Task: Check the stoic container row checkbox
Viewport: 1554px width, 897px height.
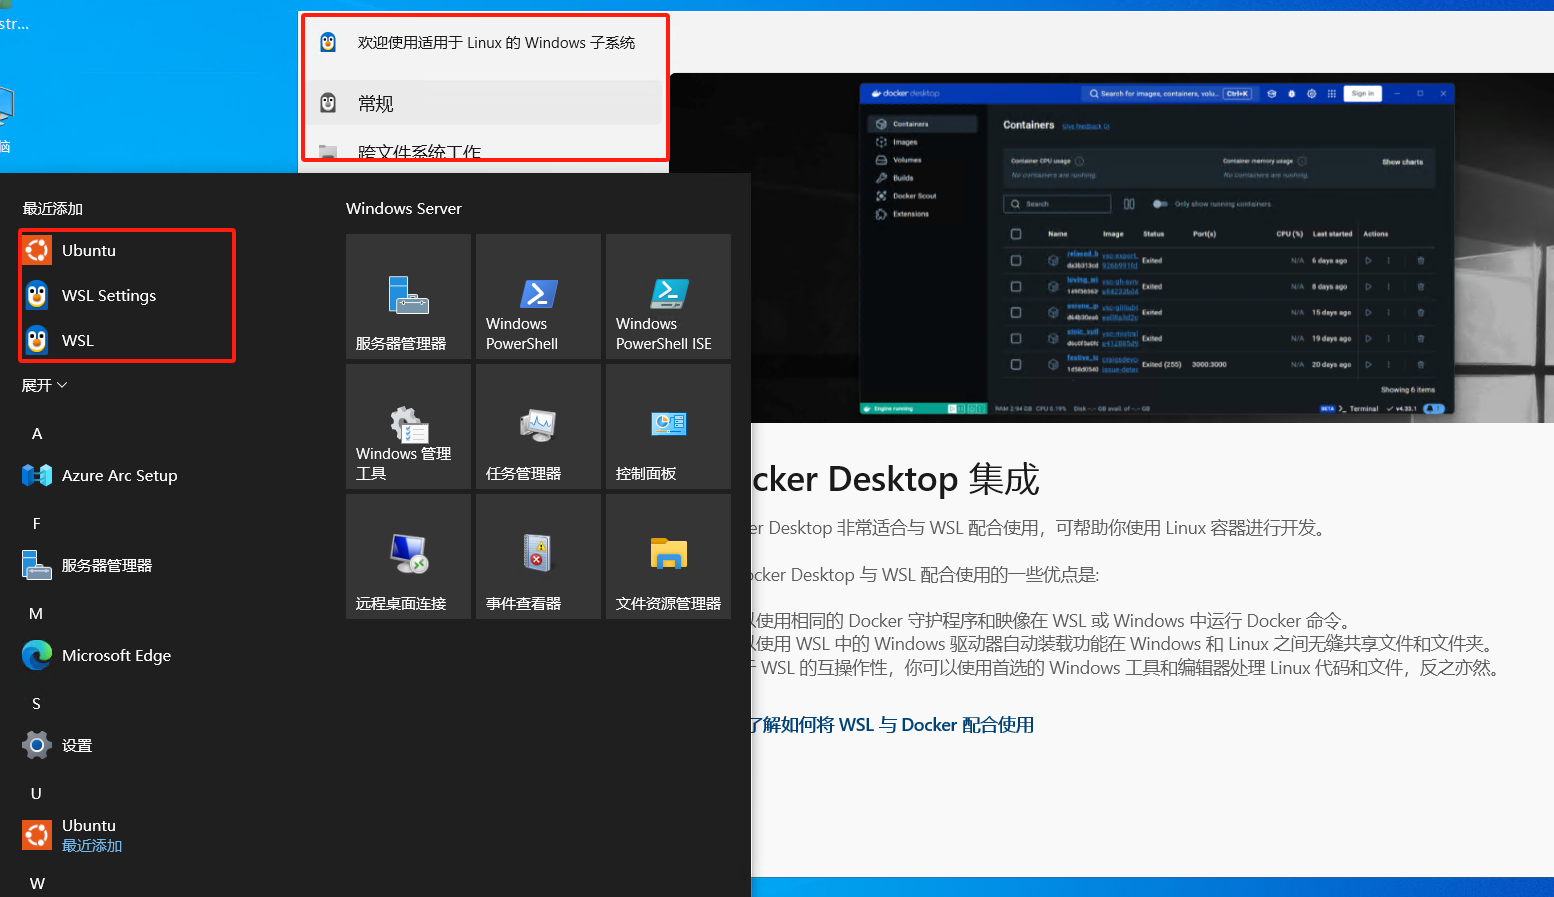Action: tap(1016, 339)
